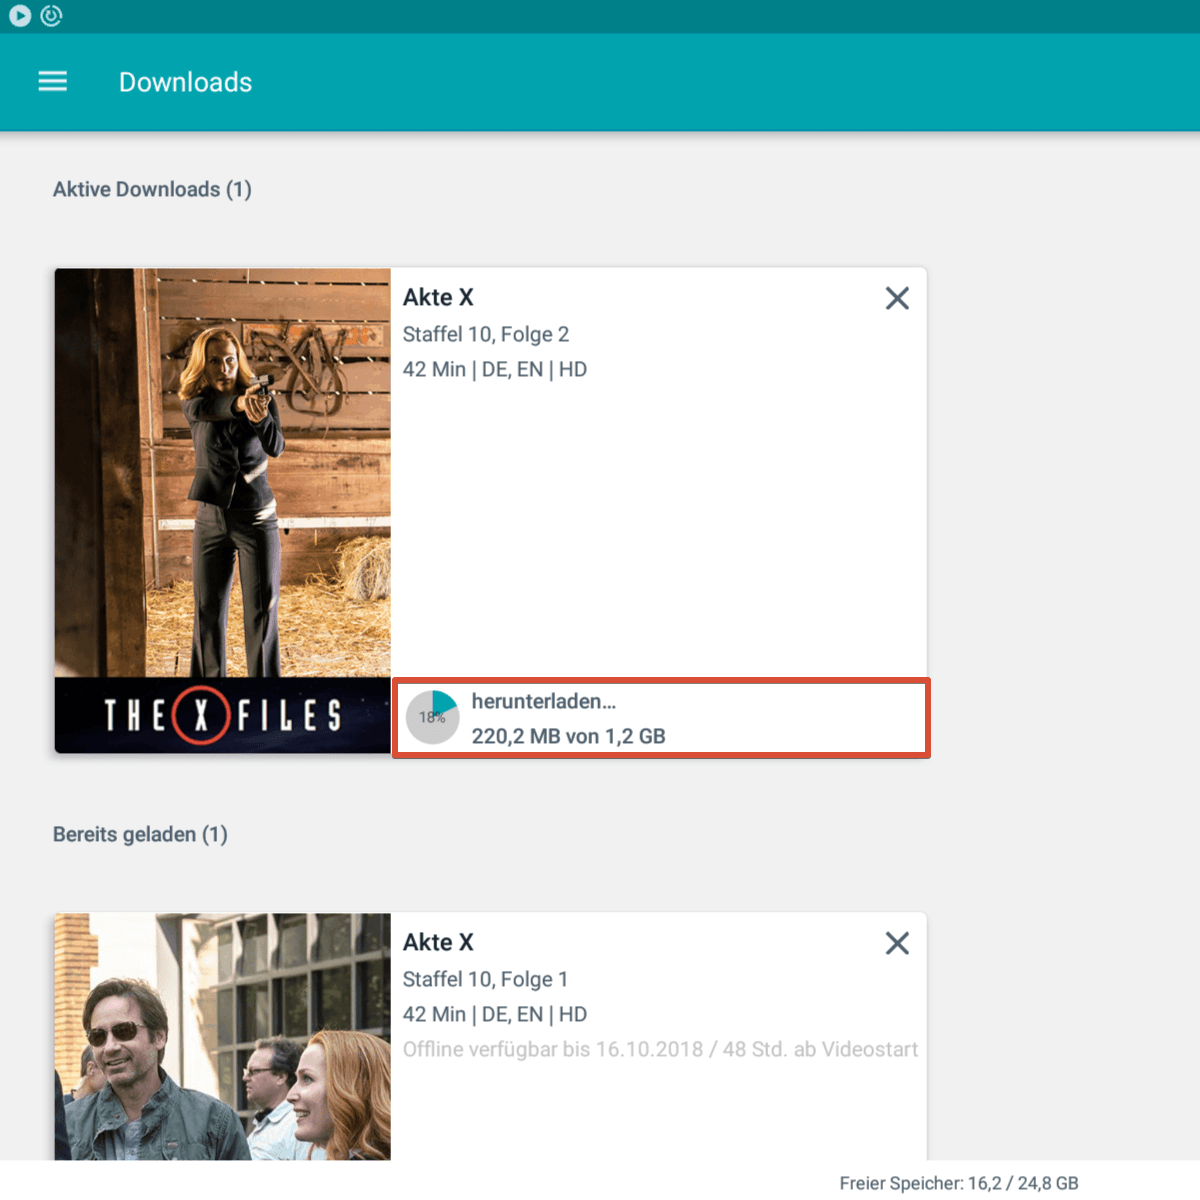This screenshot has width=1200, height=1200.
Task: Open the Folge 1 episode thumbnail
Action: [223, 1037]
